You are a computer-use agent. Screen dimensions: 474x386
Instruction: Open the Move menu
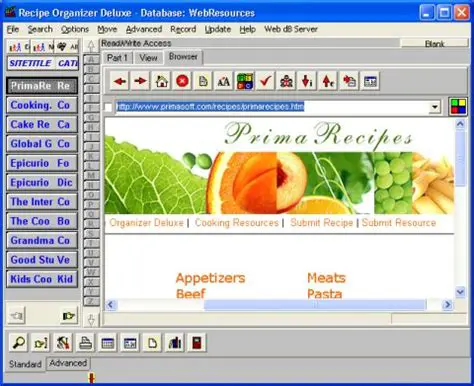(107, 29)
